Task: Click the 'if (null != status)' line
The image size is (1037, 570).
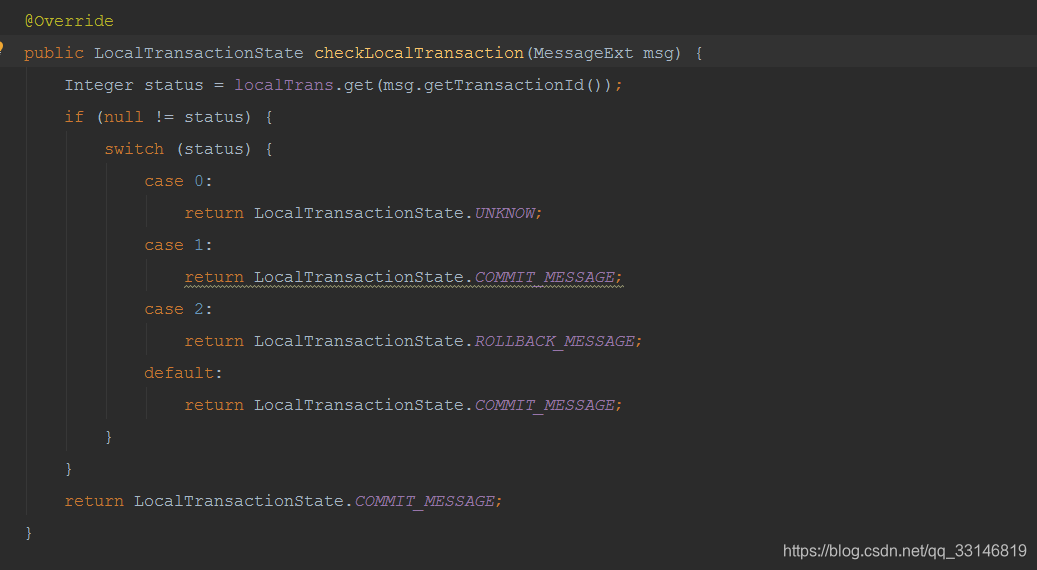Action: 169,117
